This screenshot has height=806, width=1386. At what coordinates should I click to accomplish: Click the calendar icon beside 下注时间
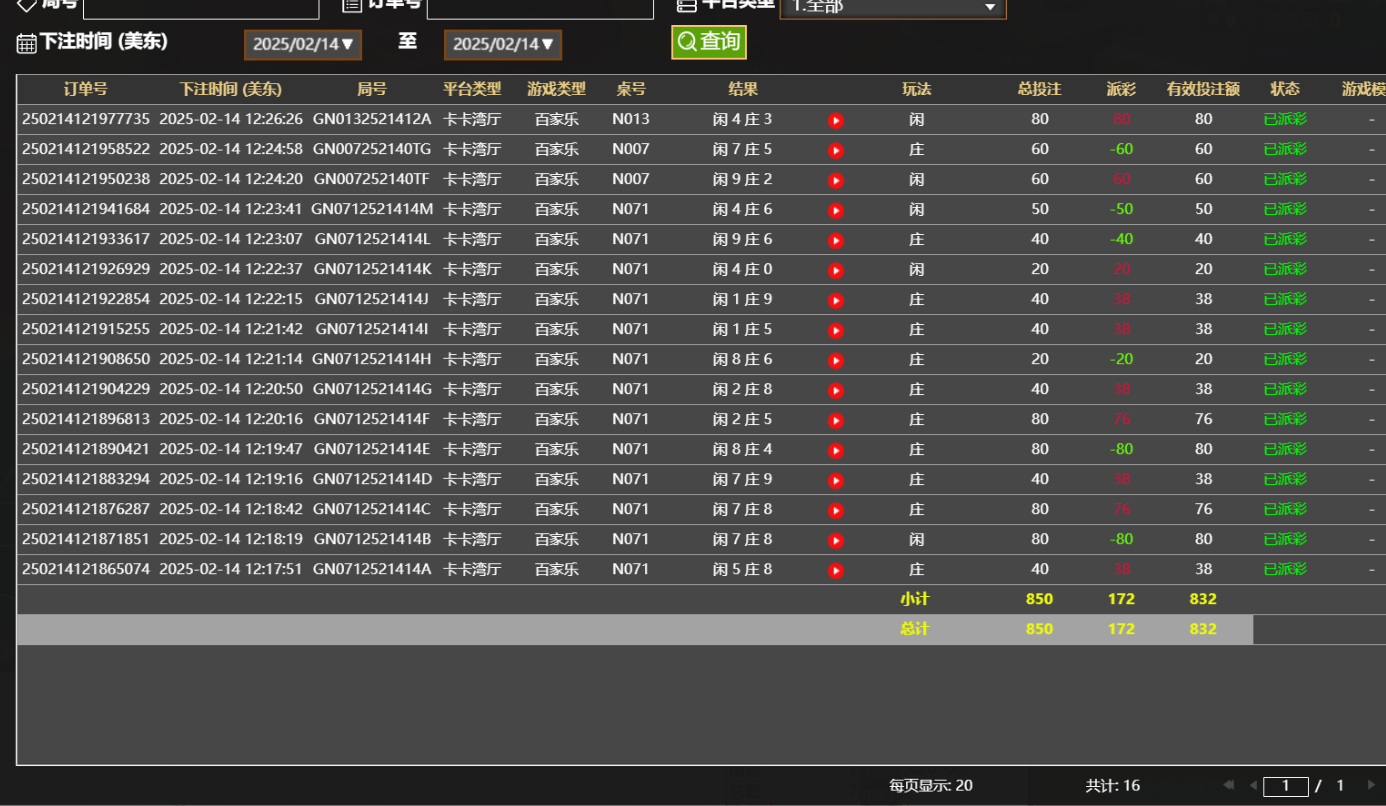click(26, 43)
